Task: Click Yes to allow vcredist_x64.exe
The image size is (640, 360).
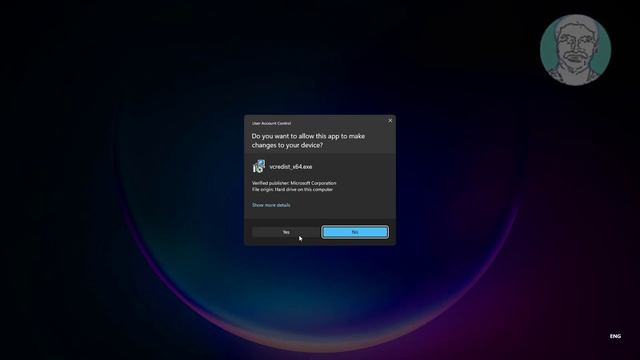Action: point(286,232)
